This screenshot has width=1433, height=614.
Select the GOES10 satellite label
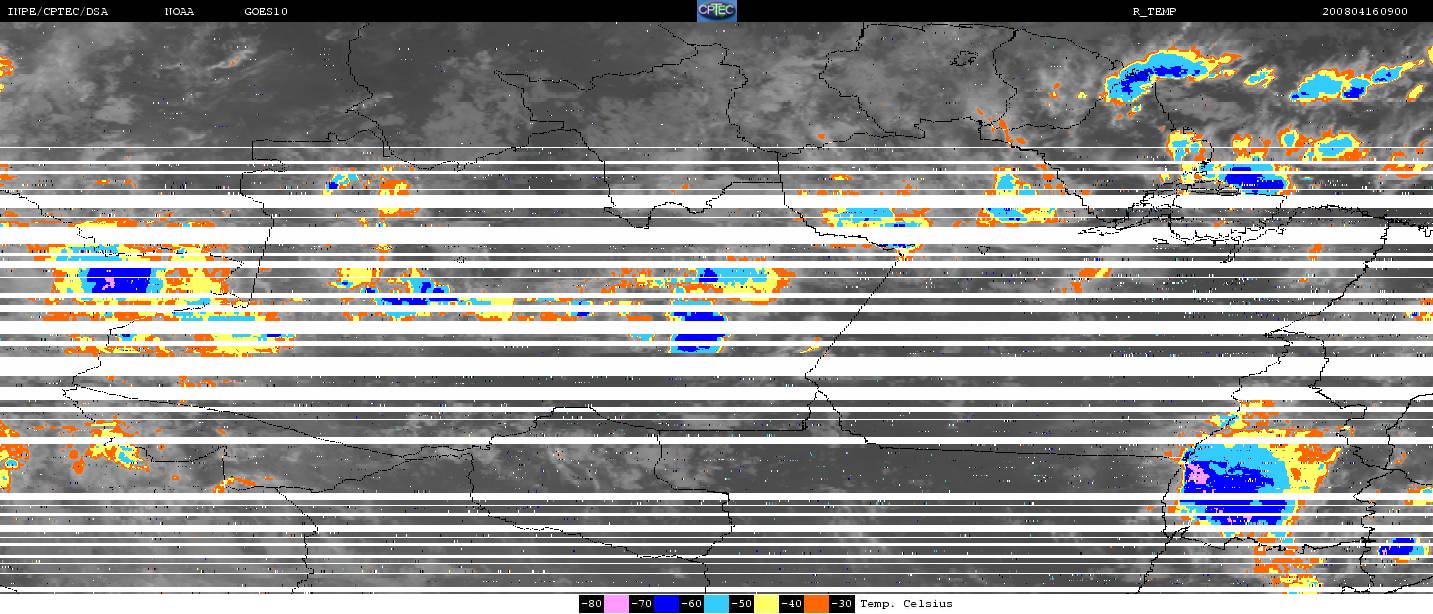[x=266, y=12]
